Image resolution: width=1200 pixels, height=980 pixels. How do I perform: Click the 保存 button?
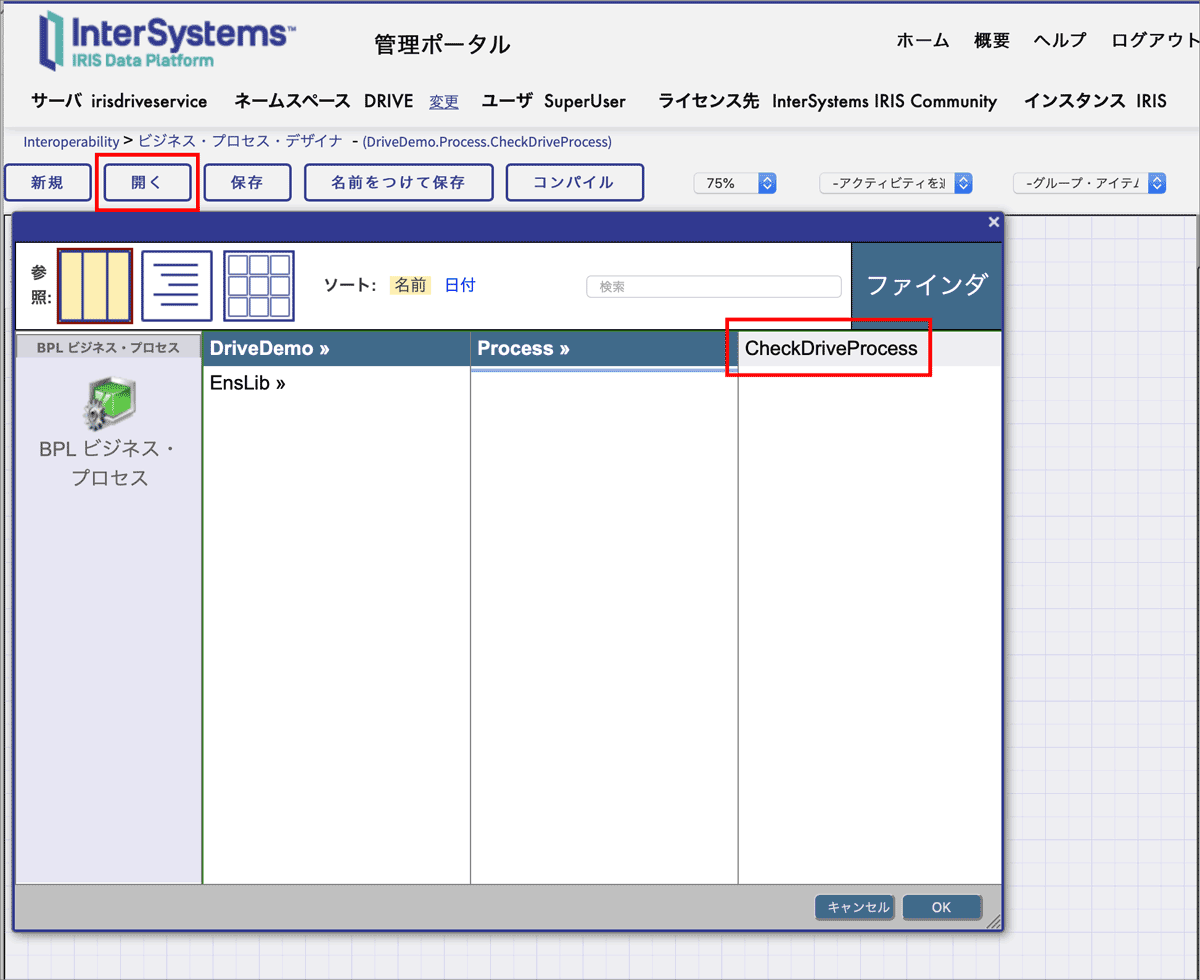click(247, 182)
